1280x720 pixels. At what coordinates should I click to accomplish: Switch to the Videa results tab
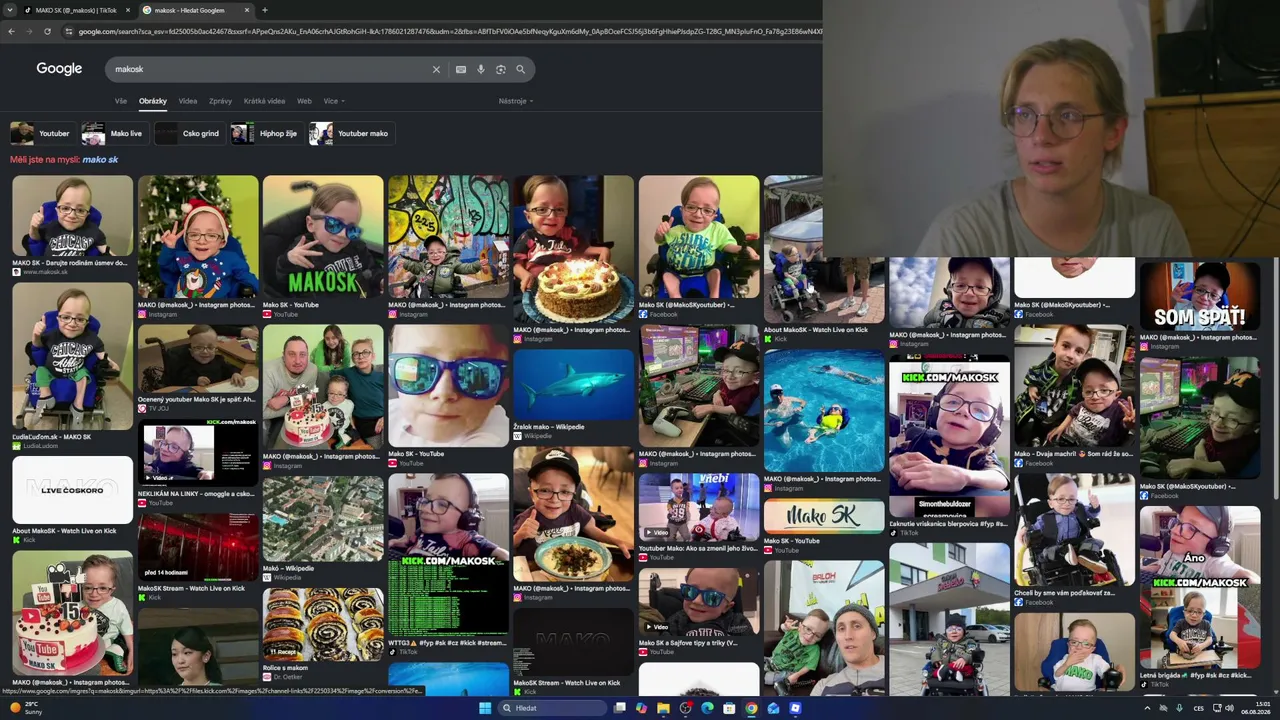pos(188,101)
